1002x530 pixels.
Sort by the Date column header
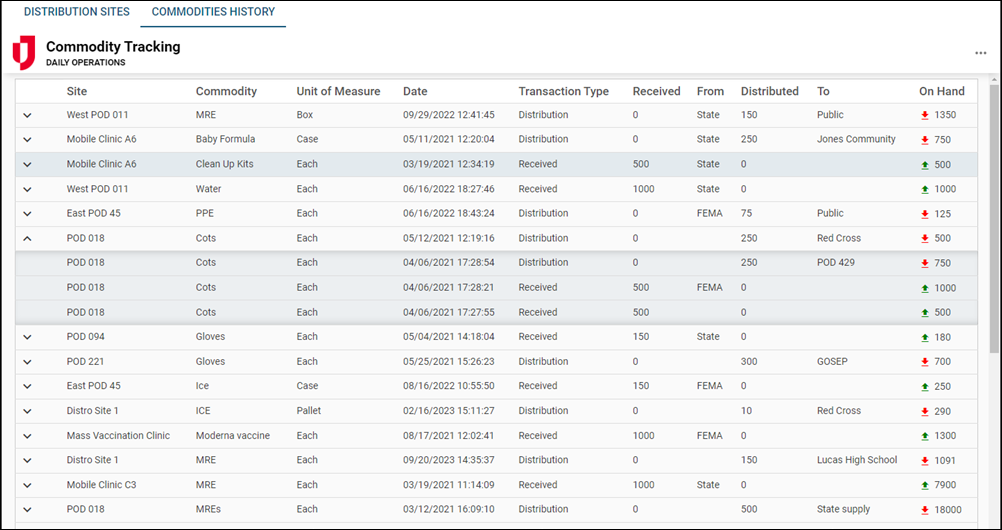click(x=415, y=91)
